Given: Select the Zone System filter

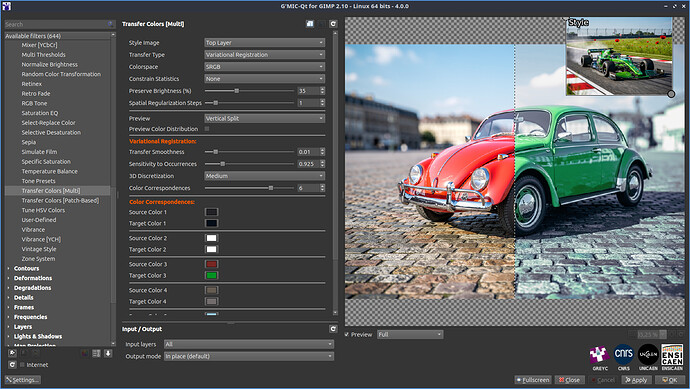Looking at the screenshot, I should pos(38,259).
